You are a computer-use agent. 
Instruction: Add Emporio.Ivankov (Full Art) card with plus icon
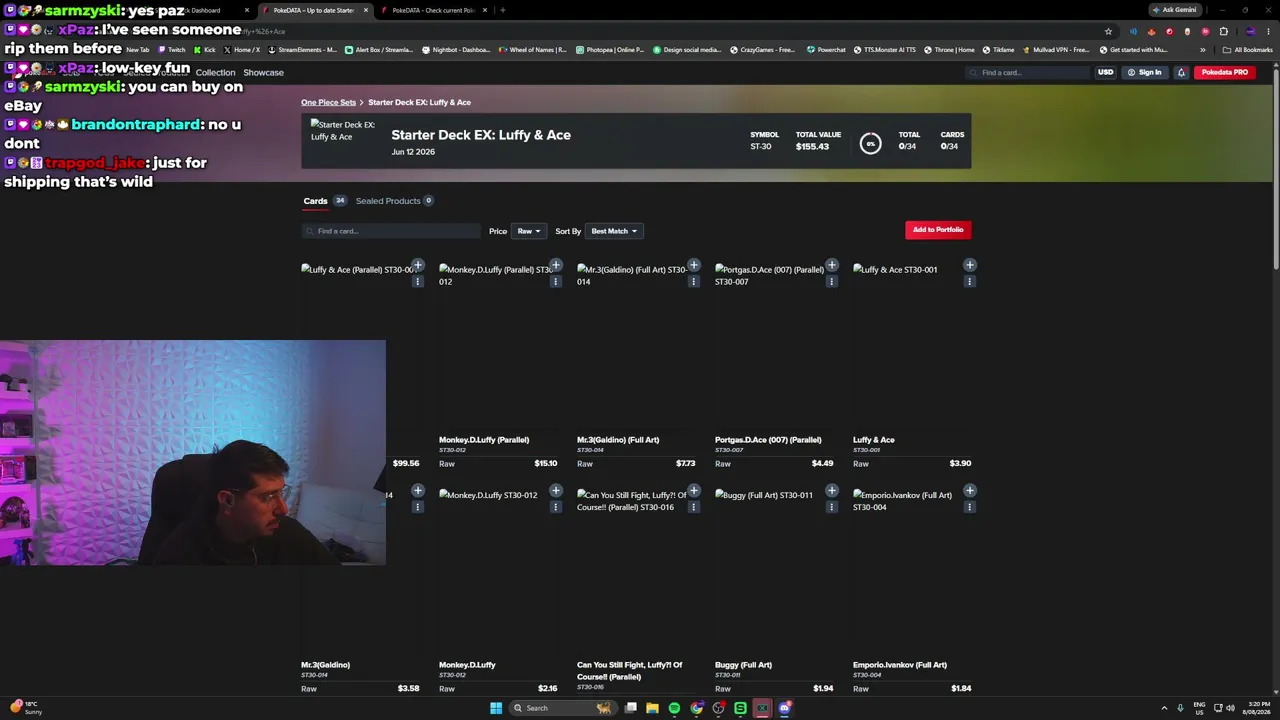pos(970,490)
